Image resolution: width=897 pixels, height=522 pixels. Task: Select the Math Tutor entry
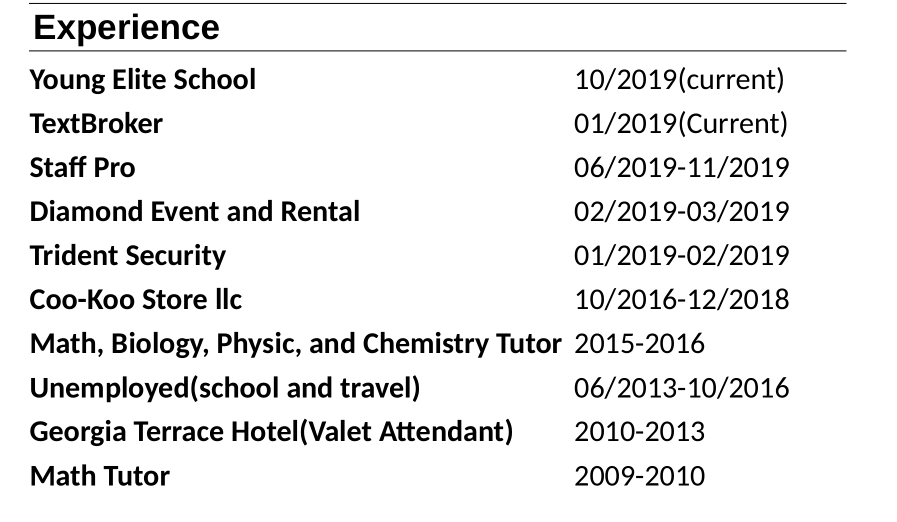coord(100,476)
